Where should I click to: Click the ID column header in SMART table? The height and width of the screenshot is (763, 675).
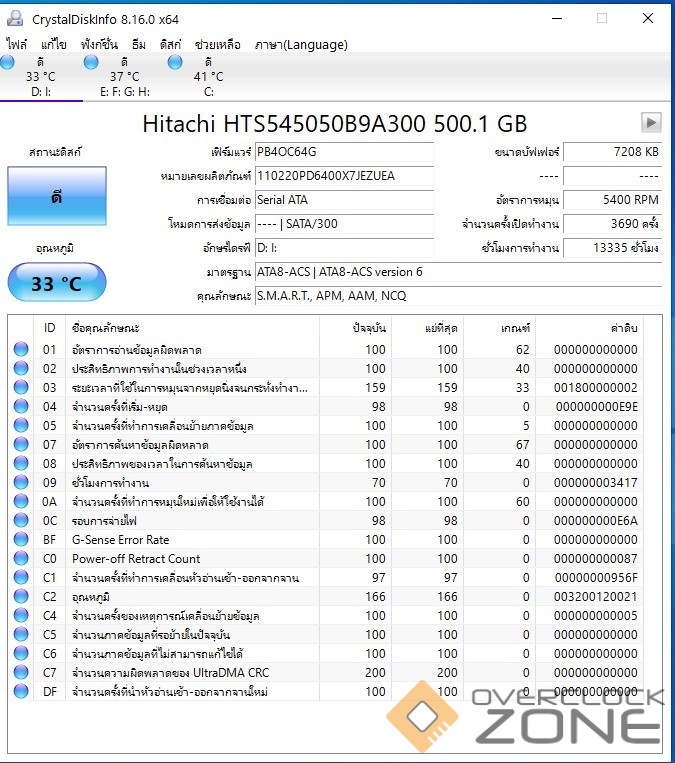(x=50, y=328)
